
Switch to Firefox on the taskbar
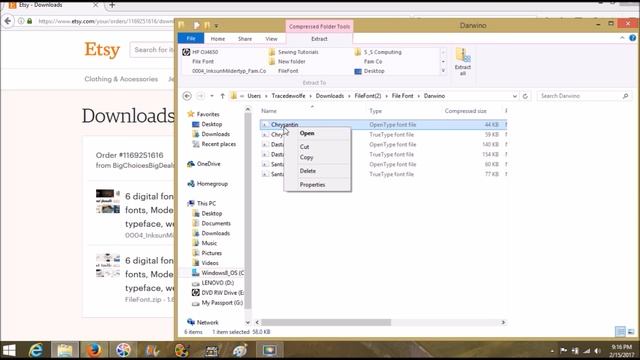pyautogui.click(x=93, y=350)
